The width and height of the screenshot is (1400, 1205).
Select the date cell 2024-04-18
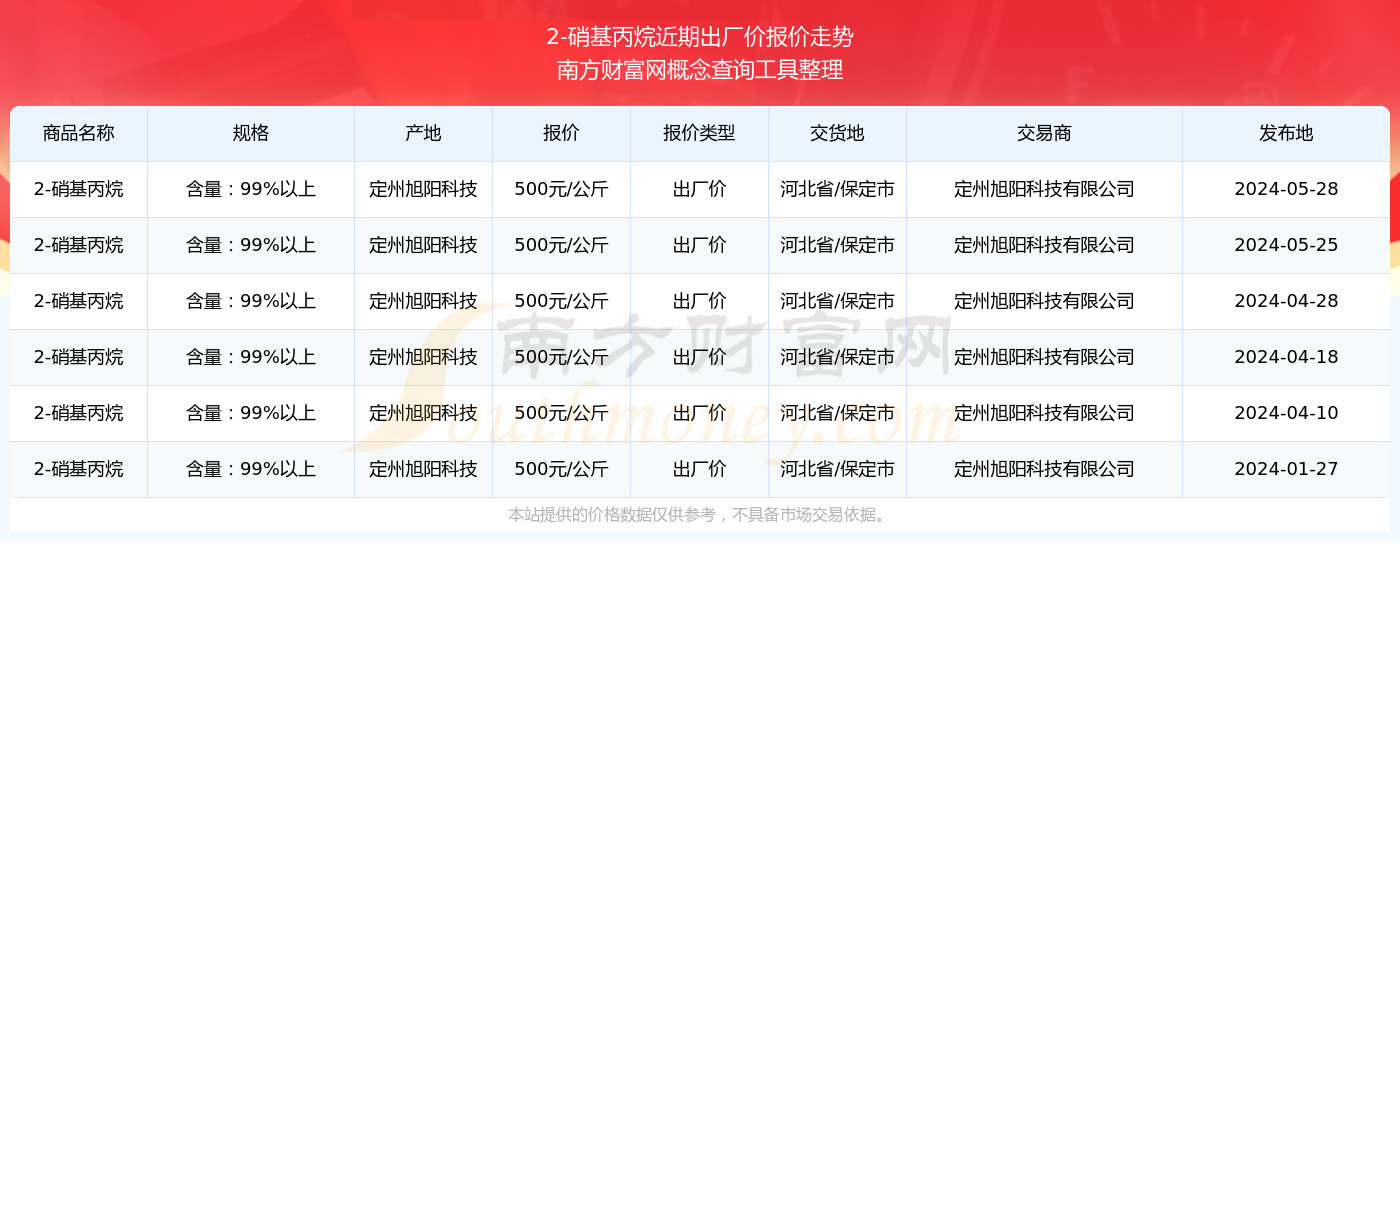(1286, 357)
